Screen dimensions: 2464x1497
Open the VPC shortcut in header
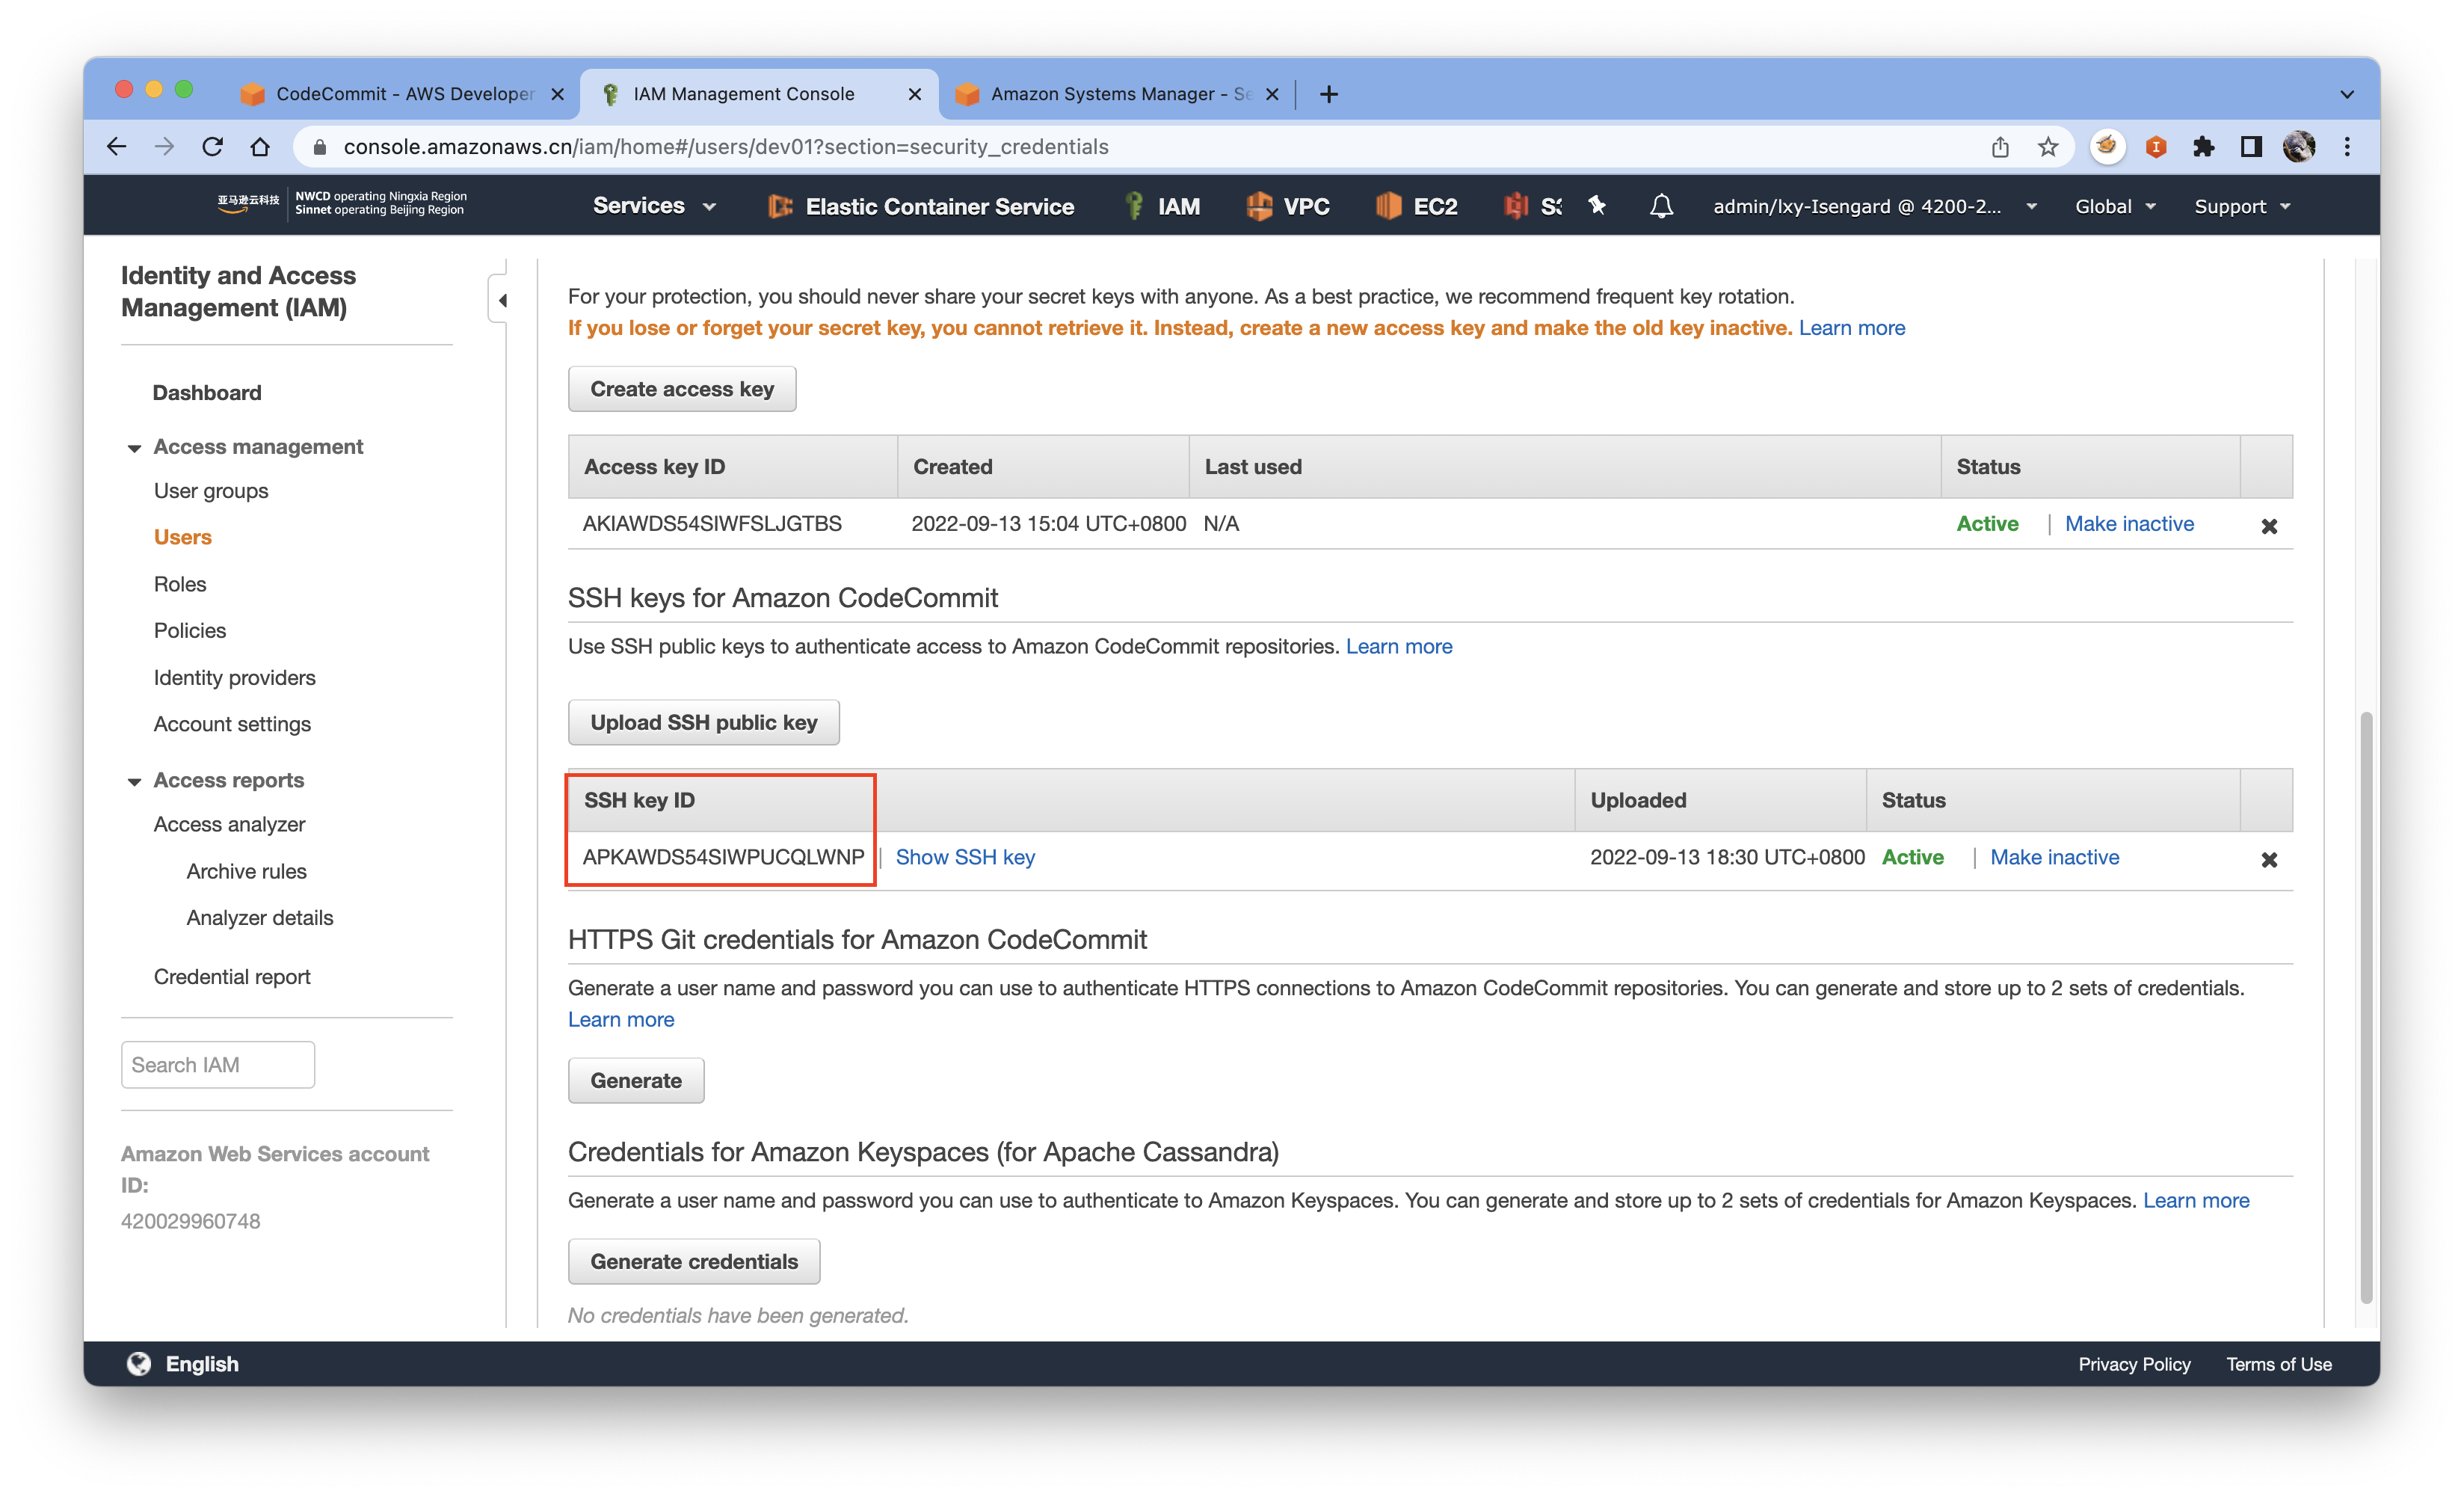[x=1287, y=206]
